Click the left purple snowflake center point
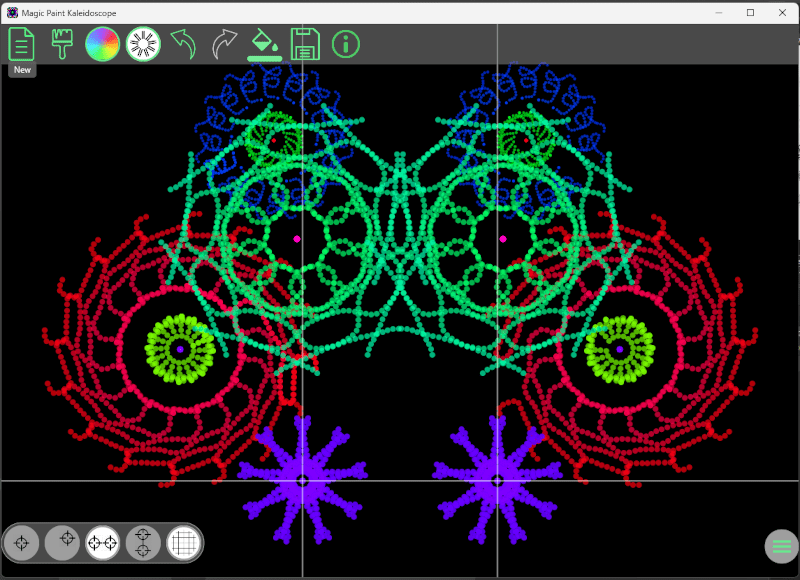 (303, 481)
